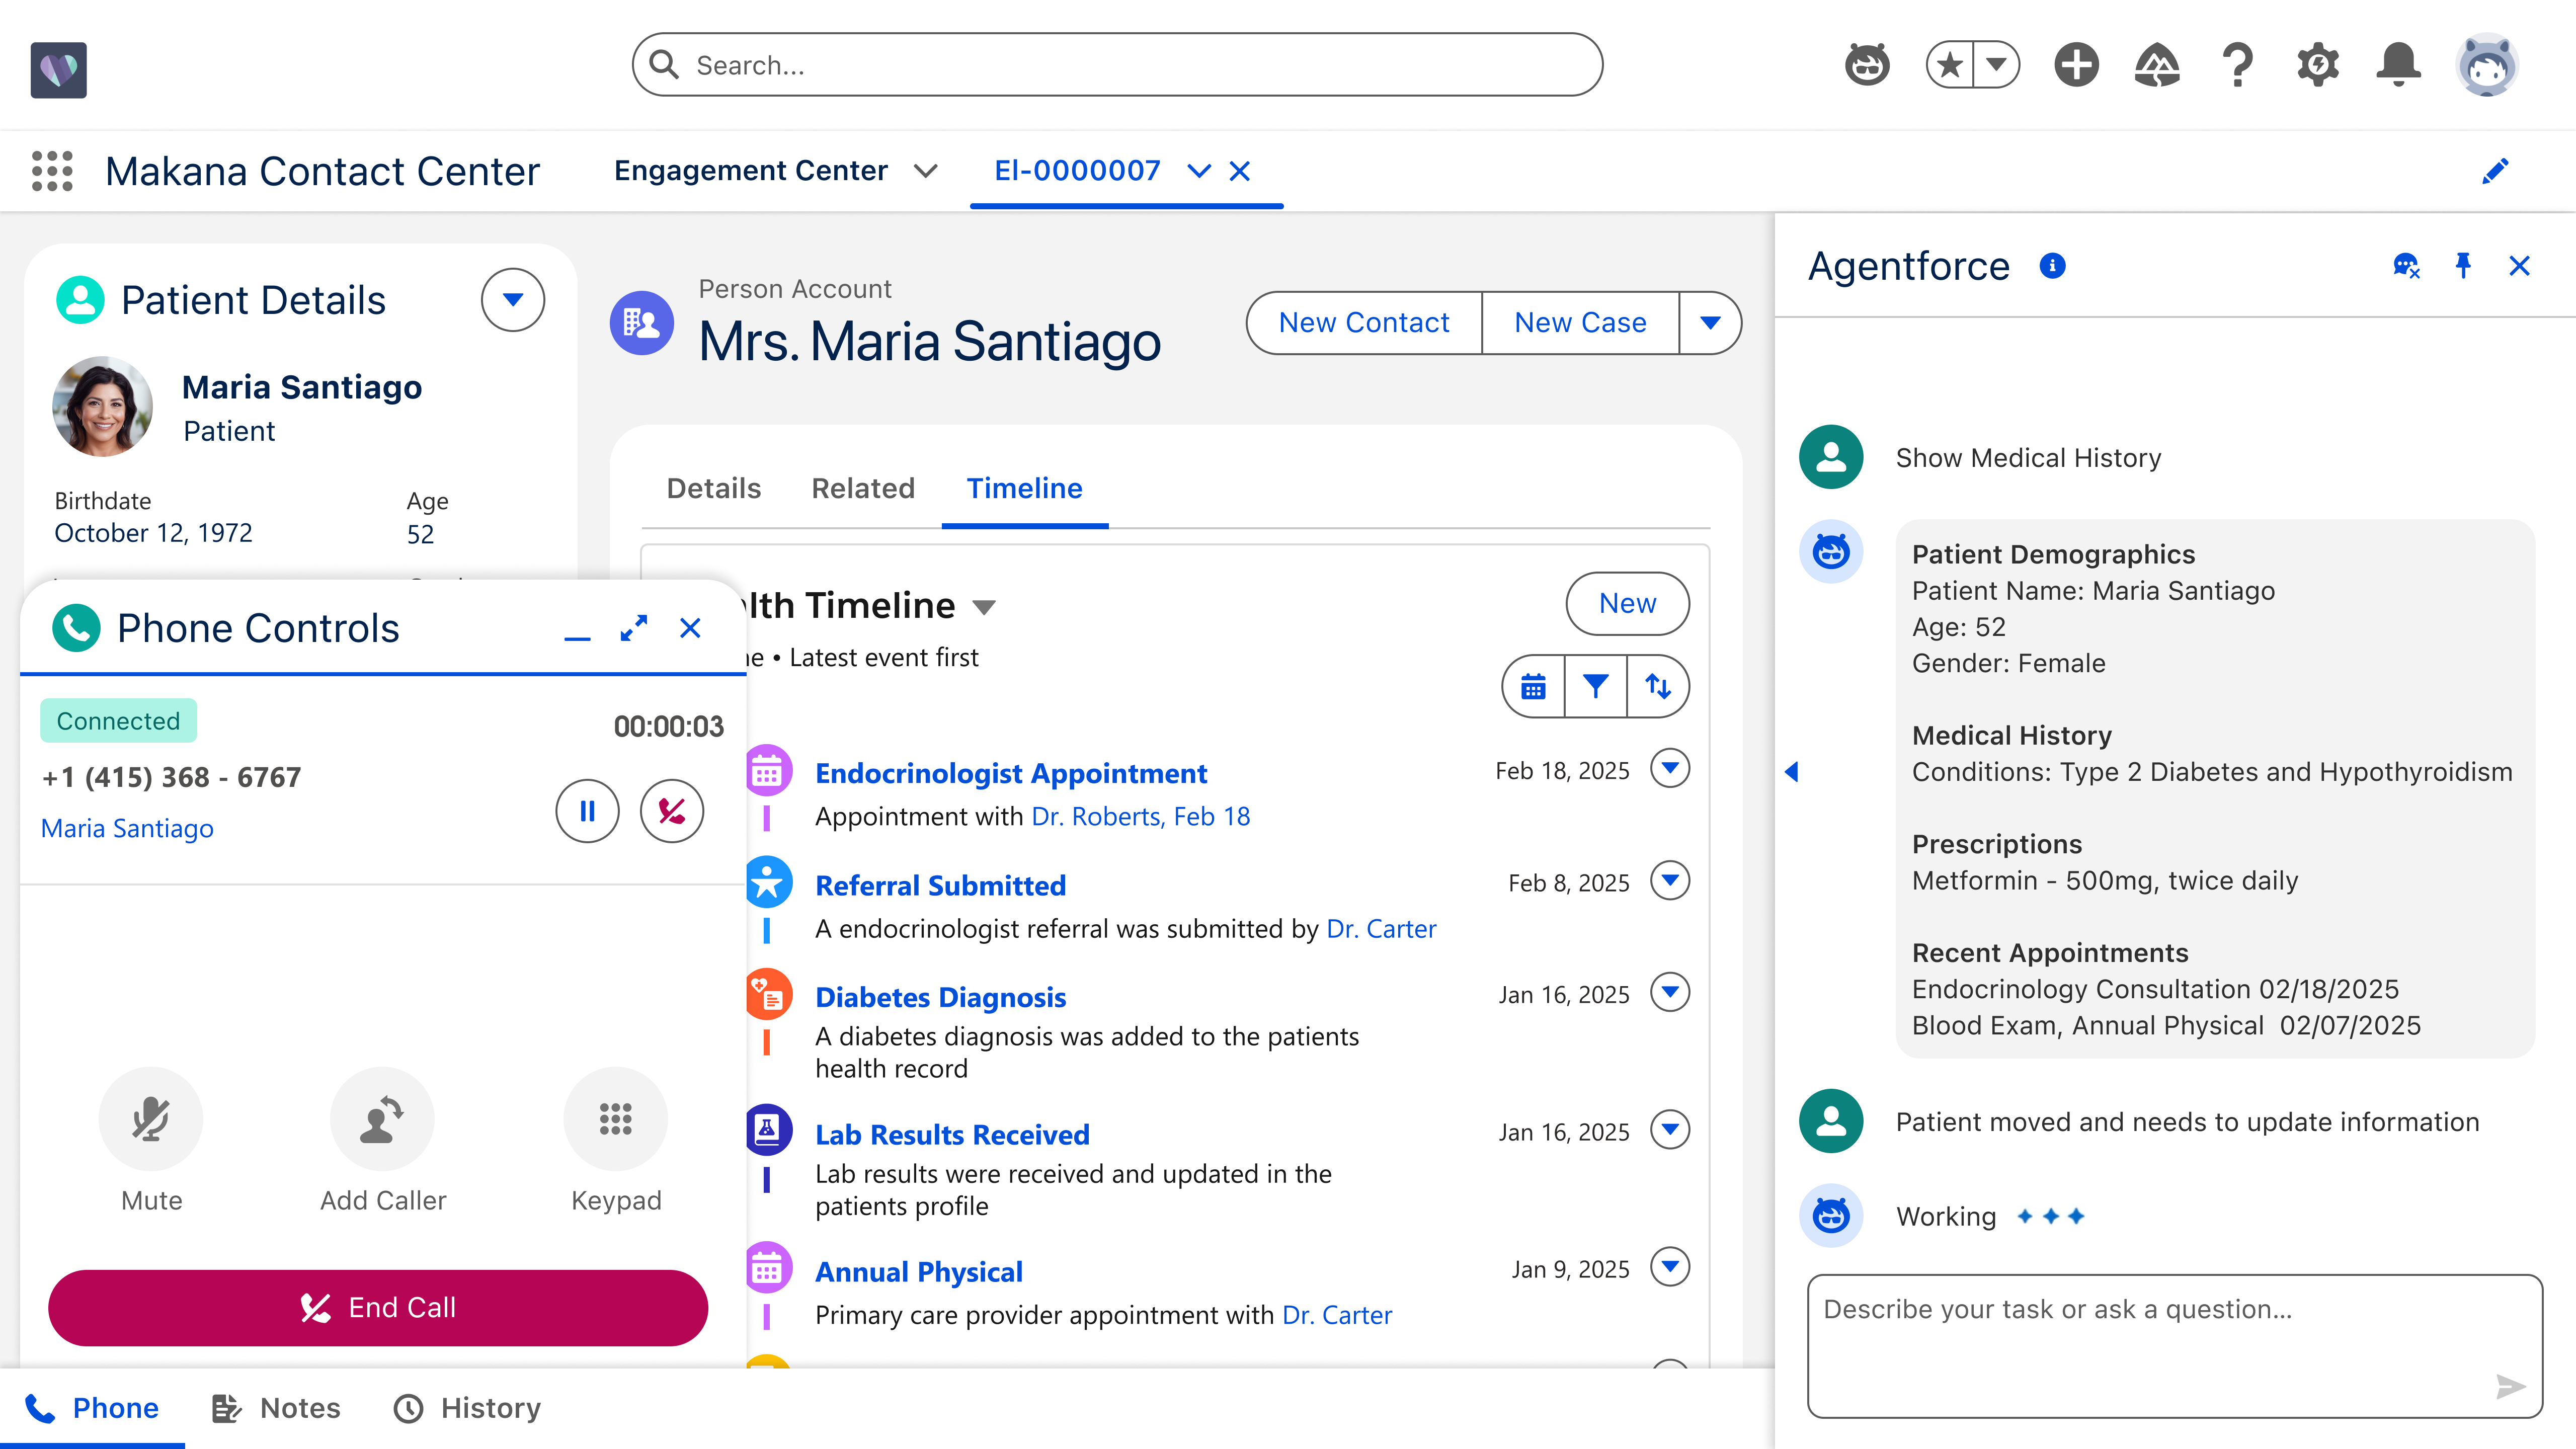2576x1449 pixels.
Task: Expand the Endocrinologist Appointment entry menu
Action: point(1669,769)
